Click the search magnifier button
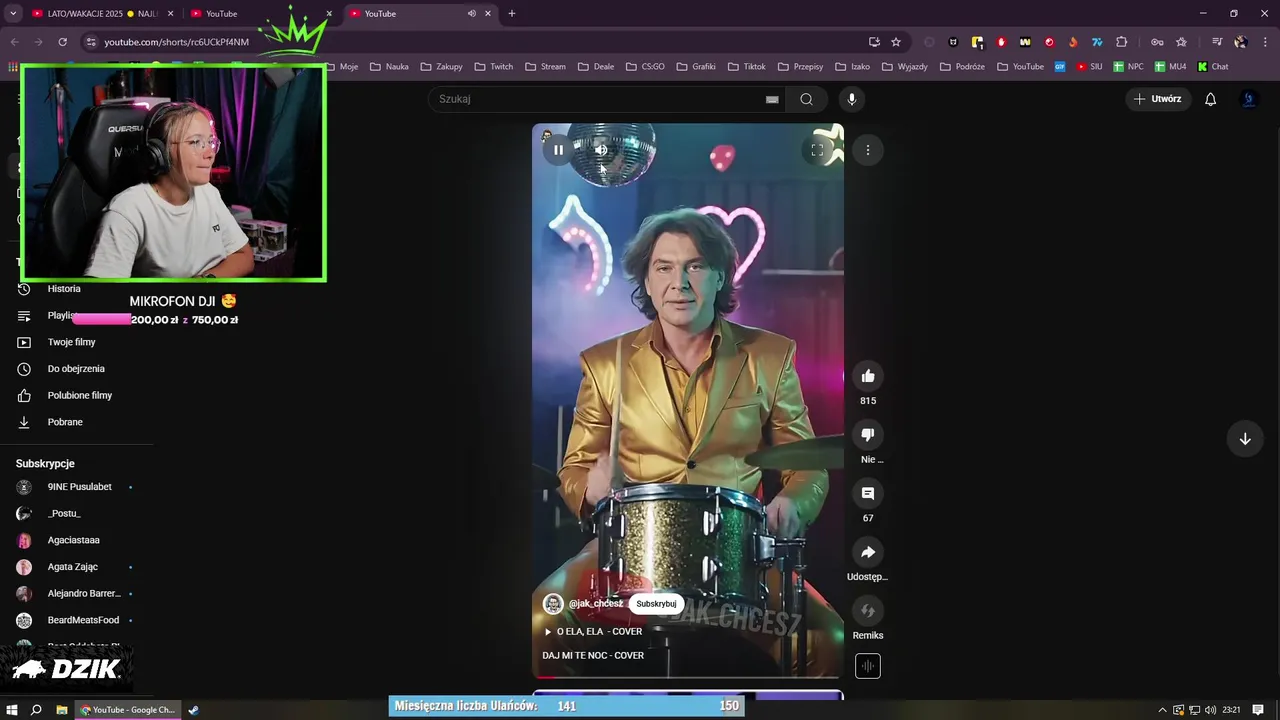This screenshot has height=720, width=1280. click(x=806, y=99)
